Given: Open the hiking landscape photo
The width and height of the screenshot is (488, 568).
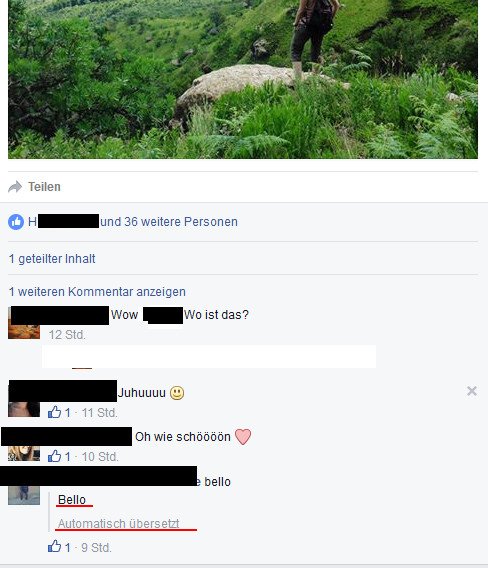Looking at the screenshot, I should click(243, 79).
